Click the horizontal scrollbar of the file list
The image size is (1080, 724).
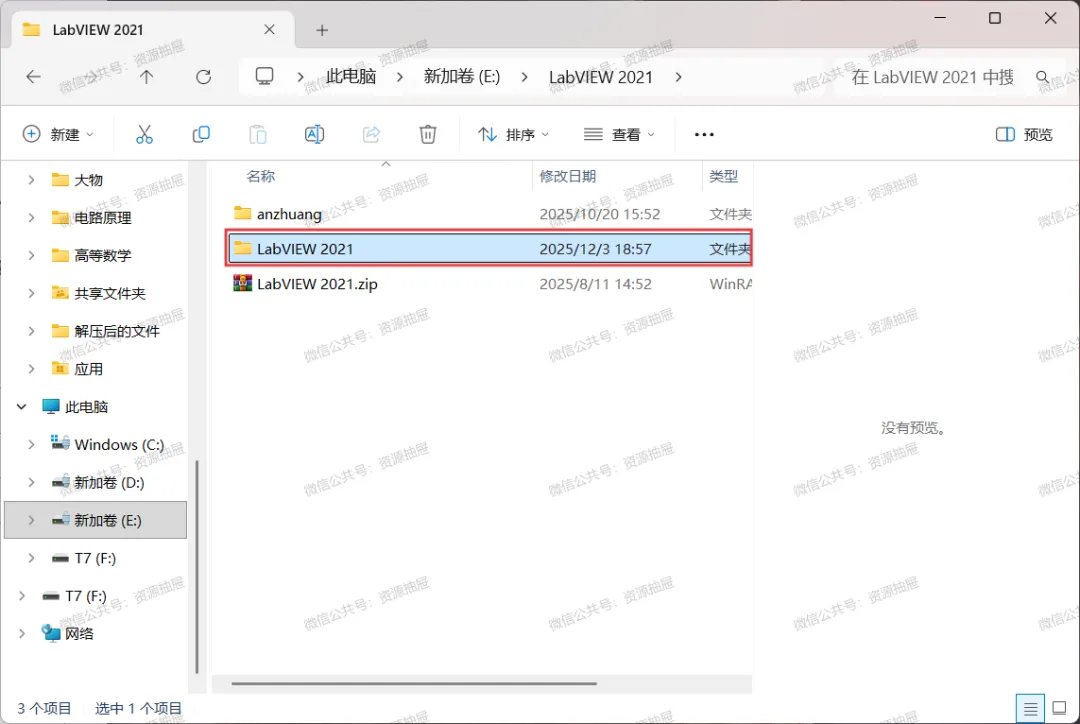tap(414, 684)
